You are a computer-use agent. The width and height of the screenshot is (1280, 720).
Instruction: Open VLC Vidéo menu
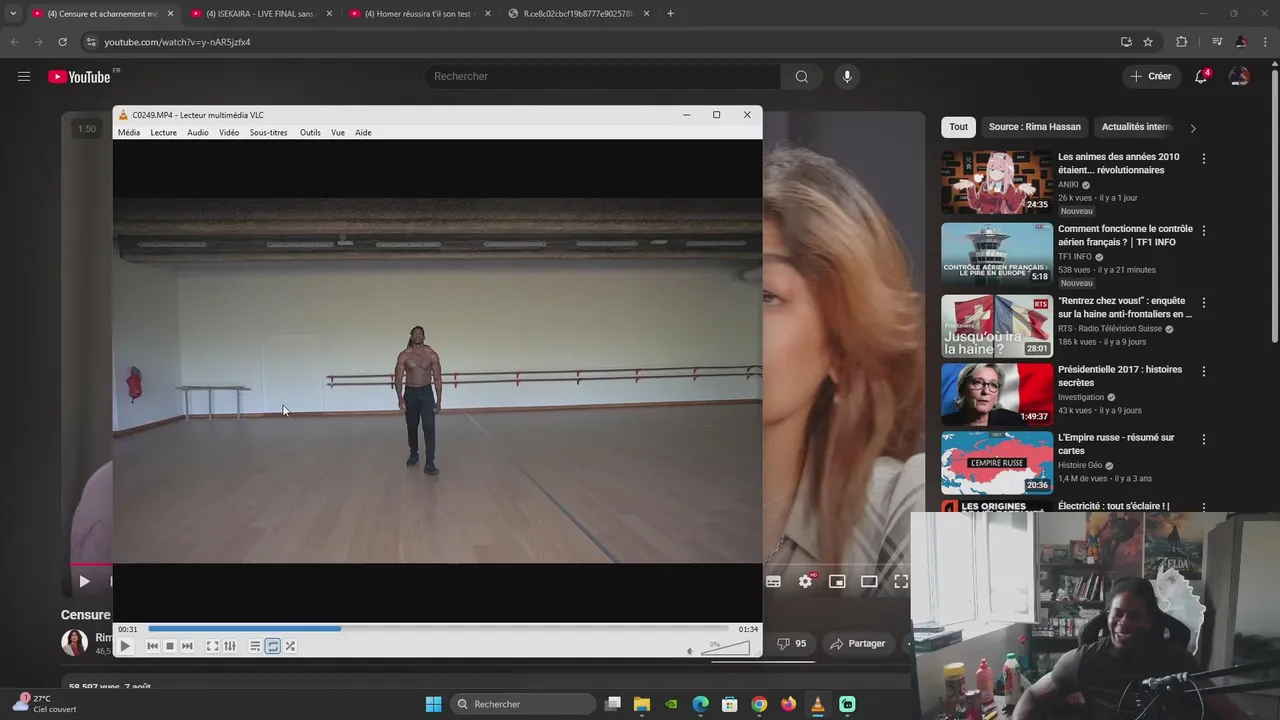click(229, 133)
